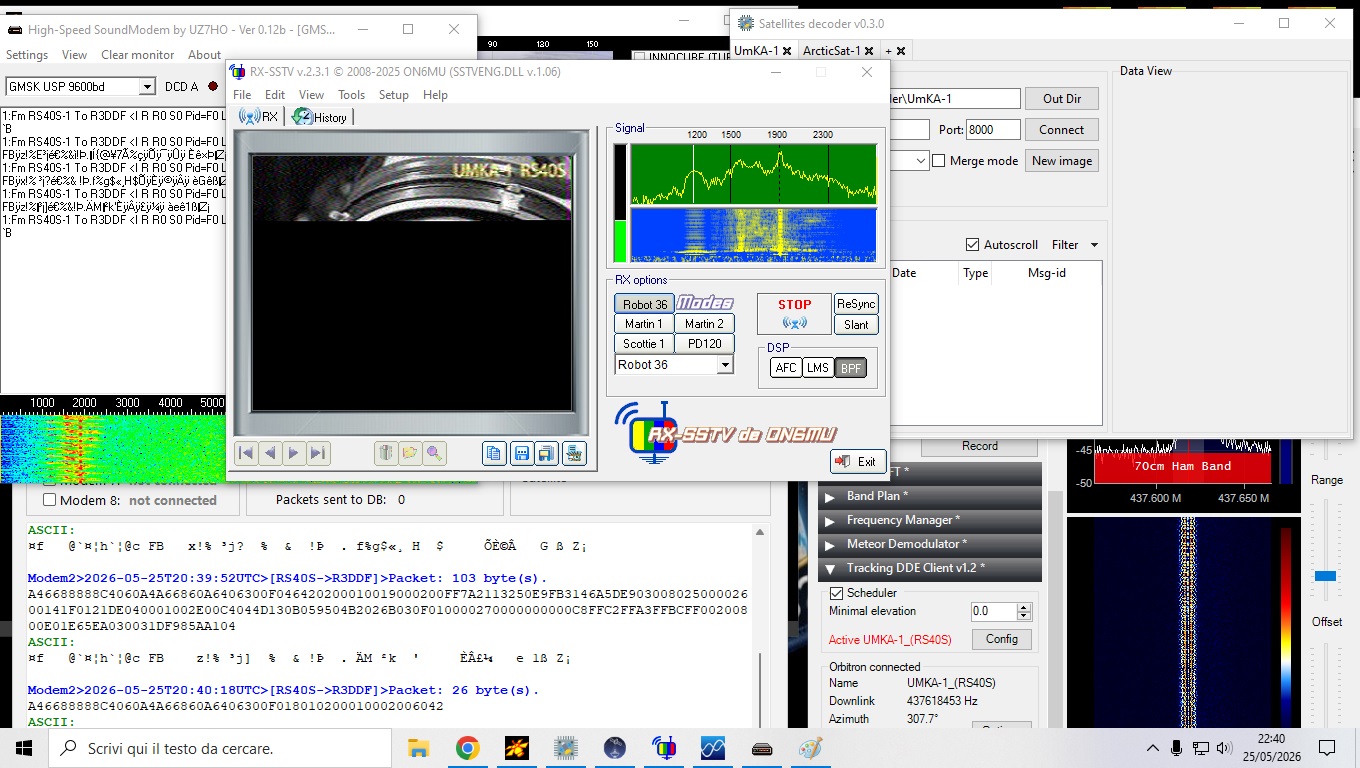
Task: Click the Config button in Tracking DDE Client
Action: tap(1001, 639)
